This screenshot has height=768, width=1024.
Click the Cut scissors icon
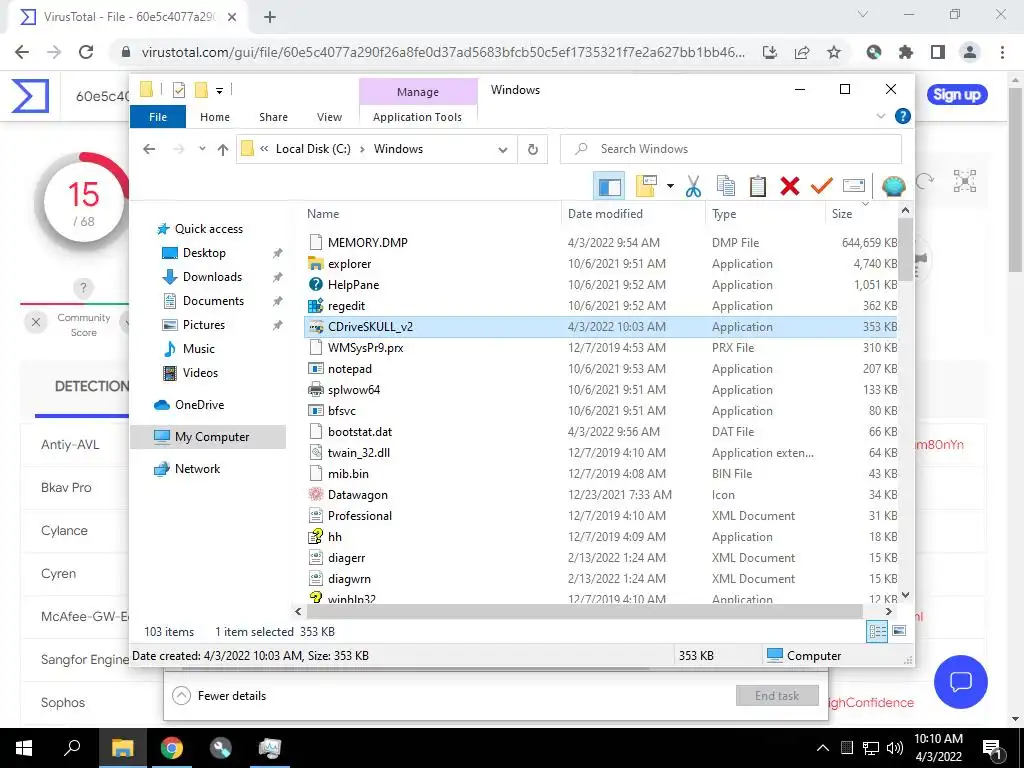[x=694, y=186]
